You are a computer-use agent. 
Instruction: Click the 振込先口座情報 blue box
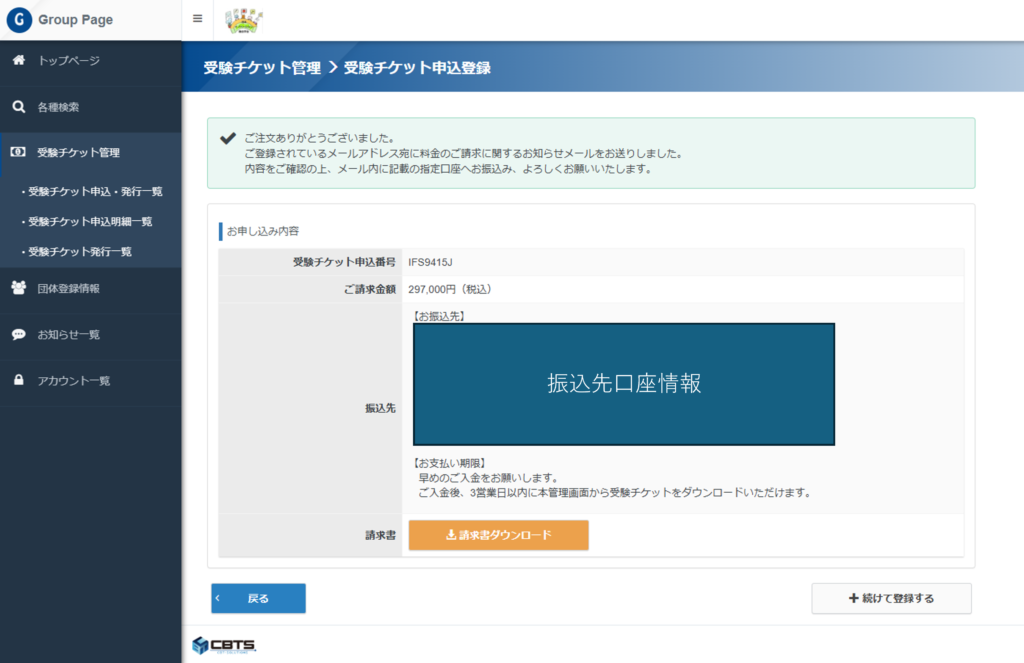point(624,384)
